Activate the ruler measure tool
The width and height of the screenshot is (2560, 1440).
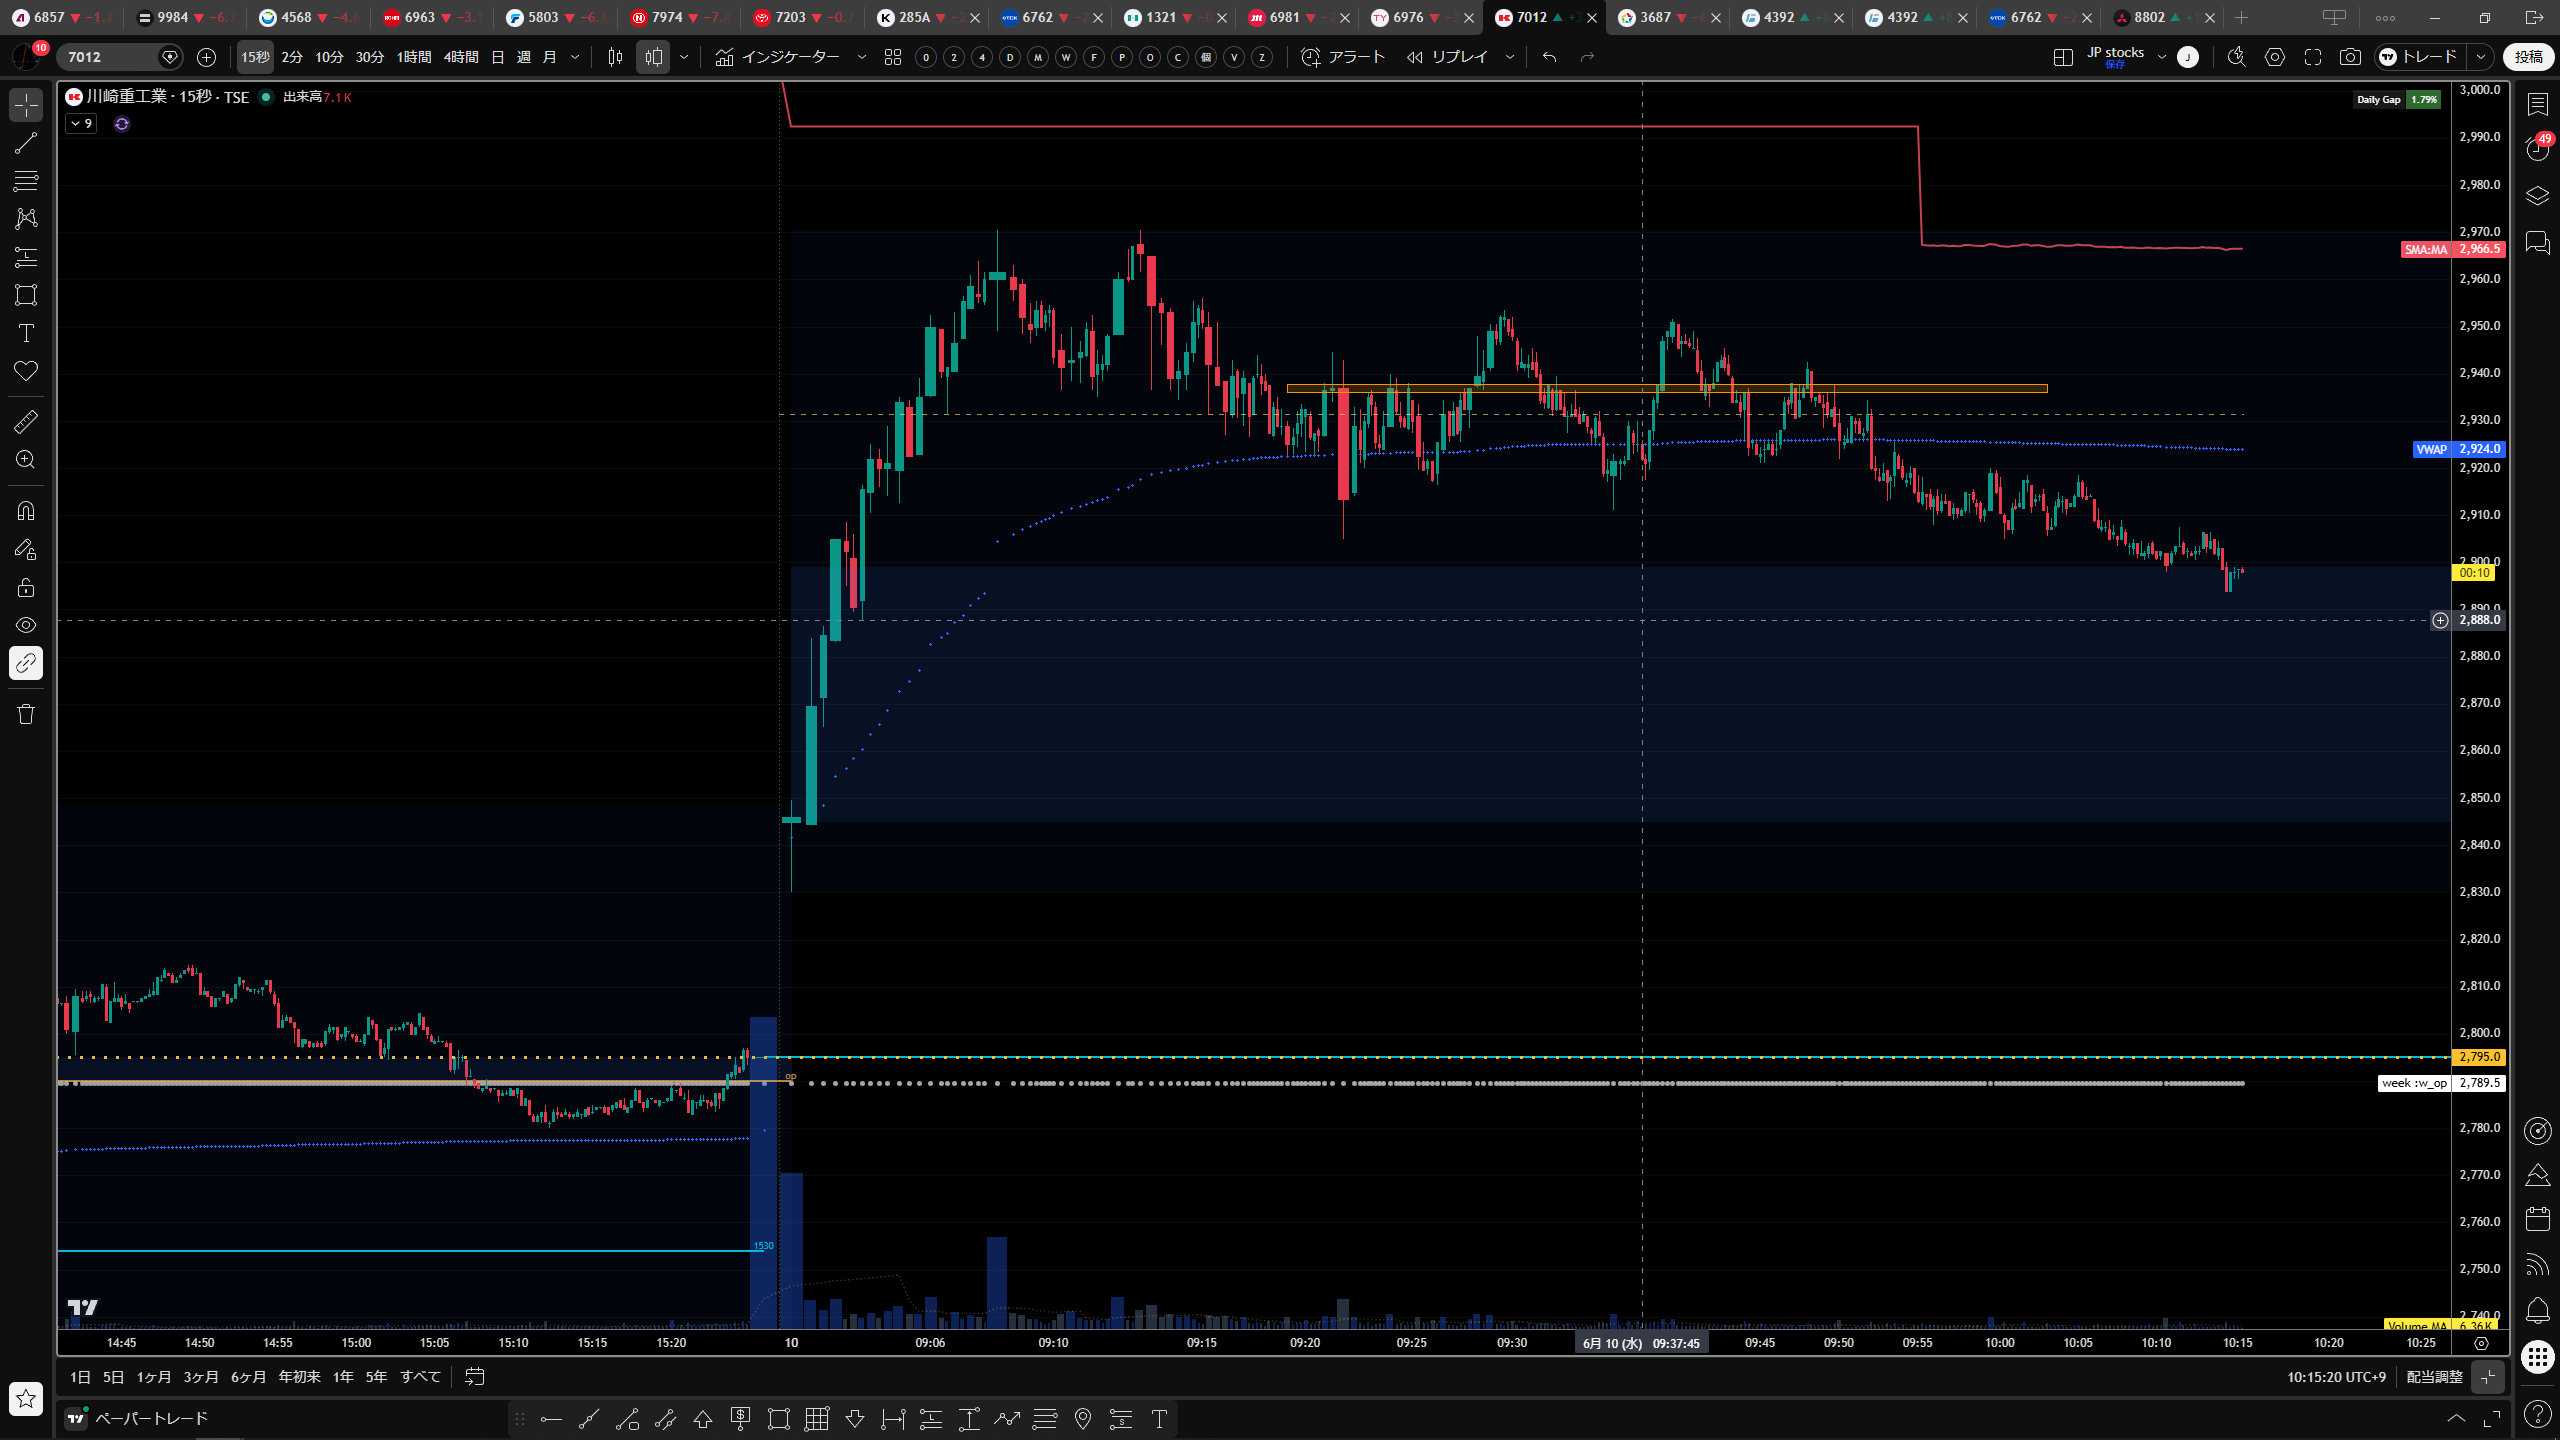26,422
